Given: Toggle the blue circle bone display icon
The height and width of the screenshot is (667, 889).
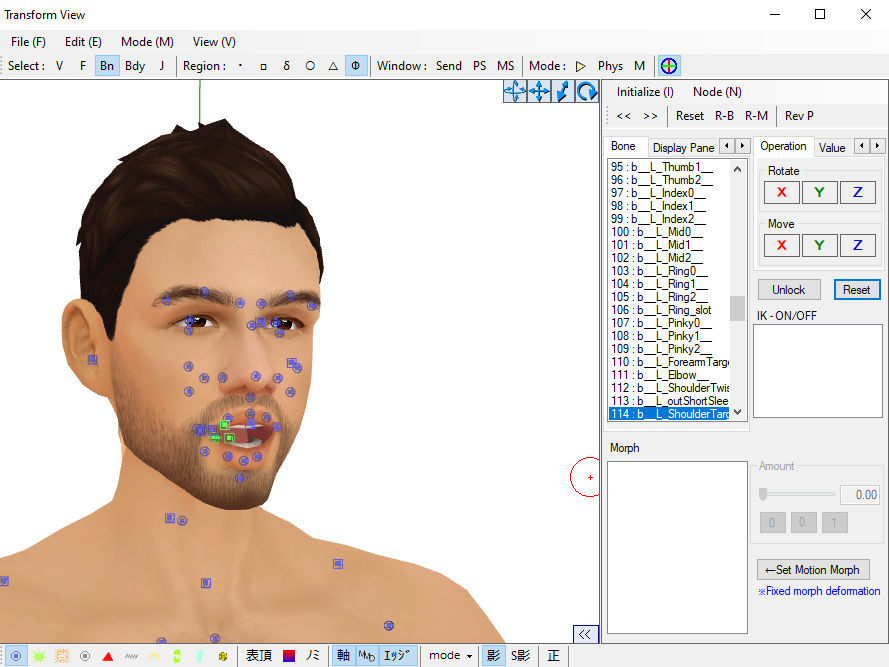Looking at the screenshot, I should pyautogui.click(x=16, y=656).
